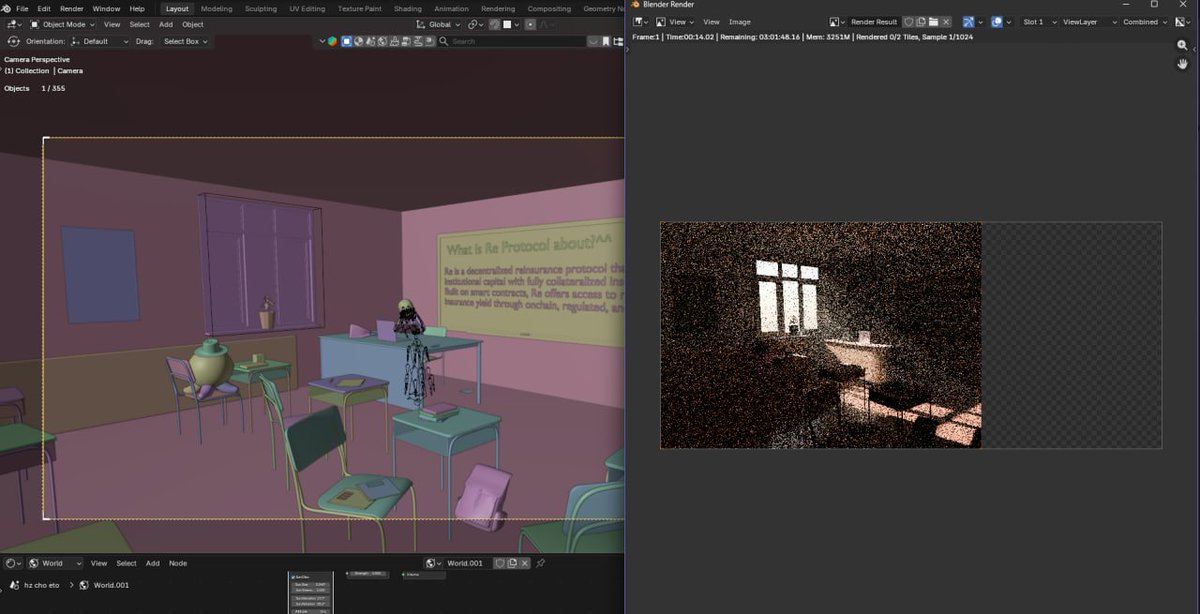Viewport: 1200px width, 614px height.
Task: Switch to the UV Editing workspace tab
Action: coord(307,8)
